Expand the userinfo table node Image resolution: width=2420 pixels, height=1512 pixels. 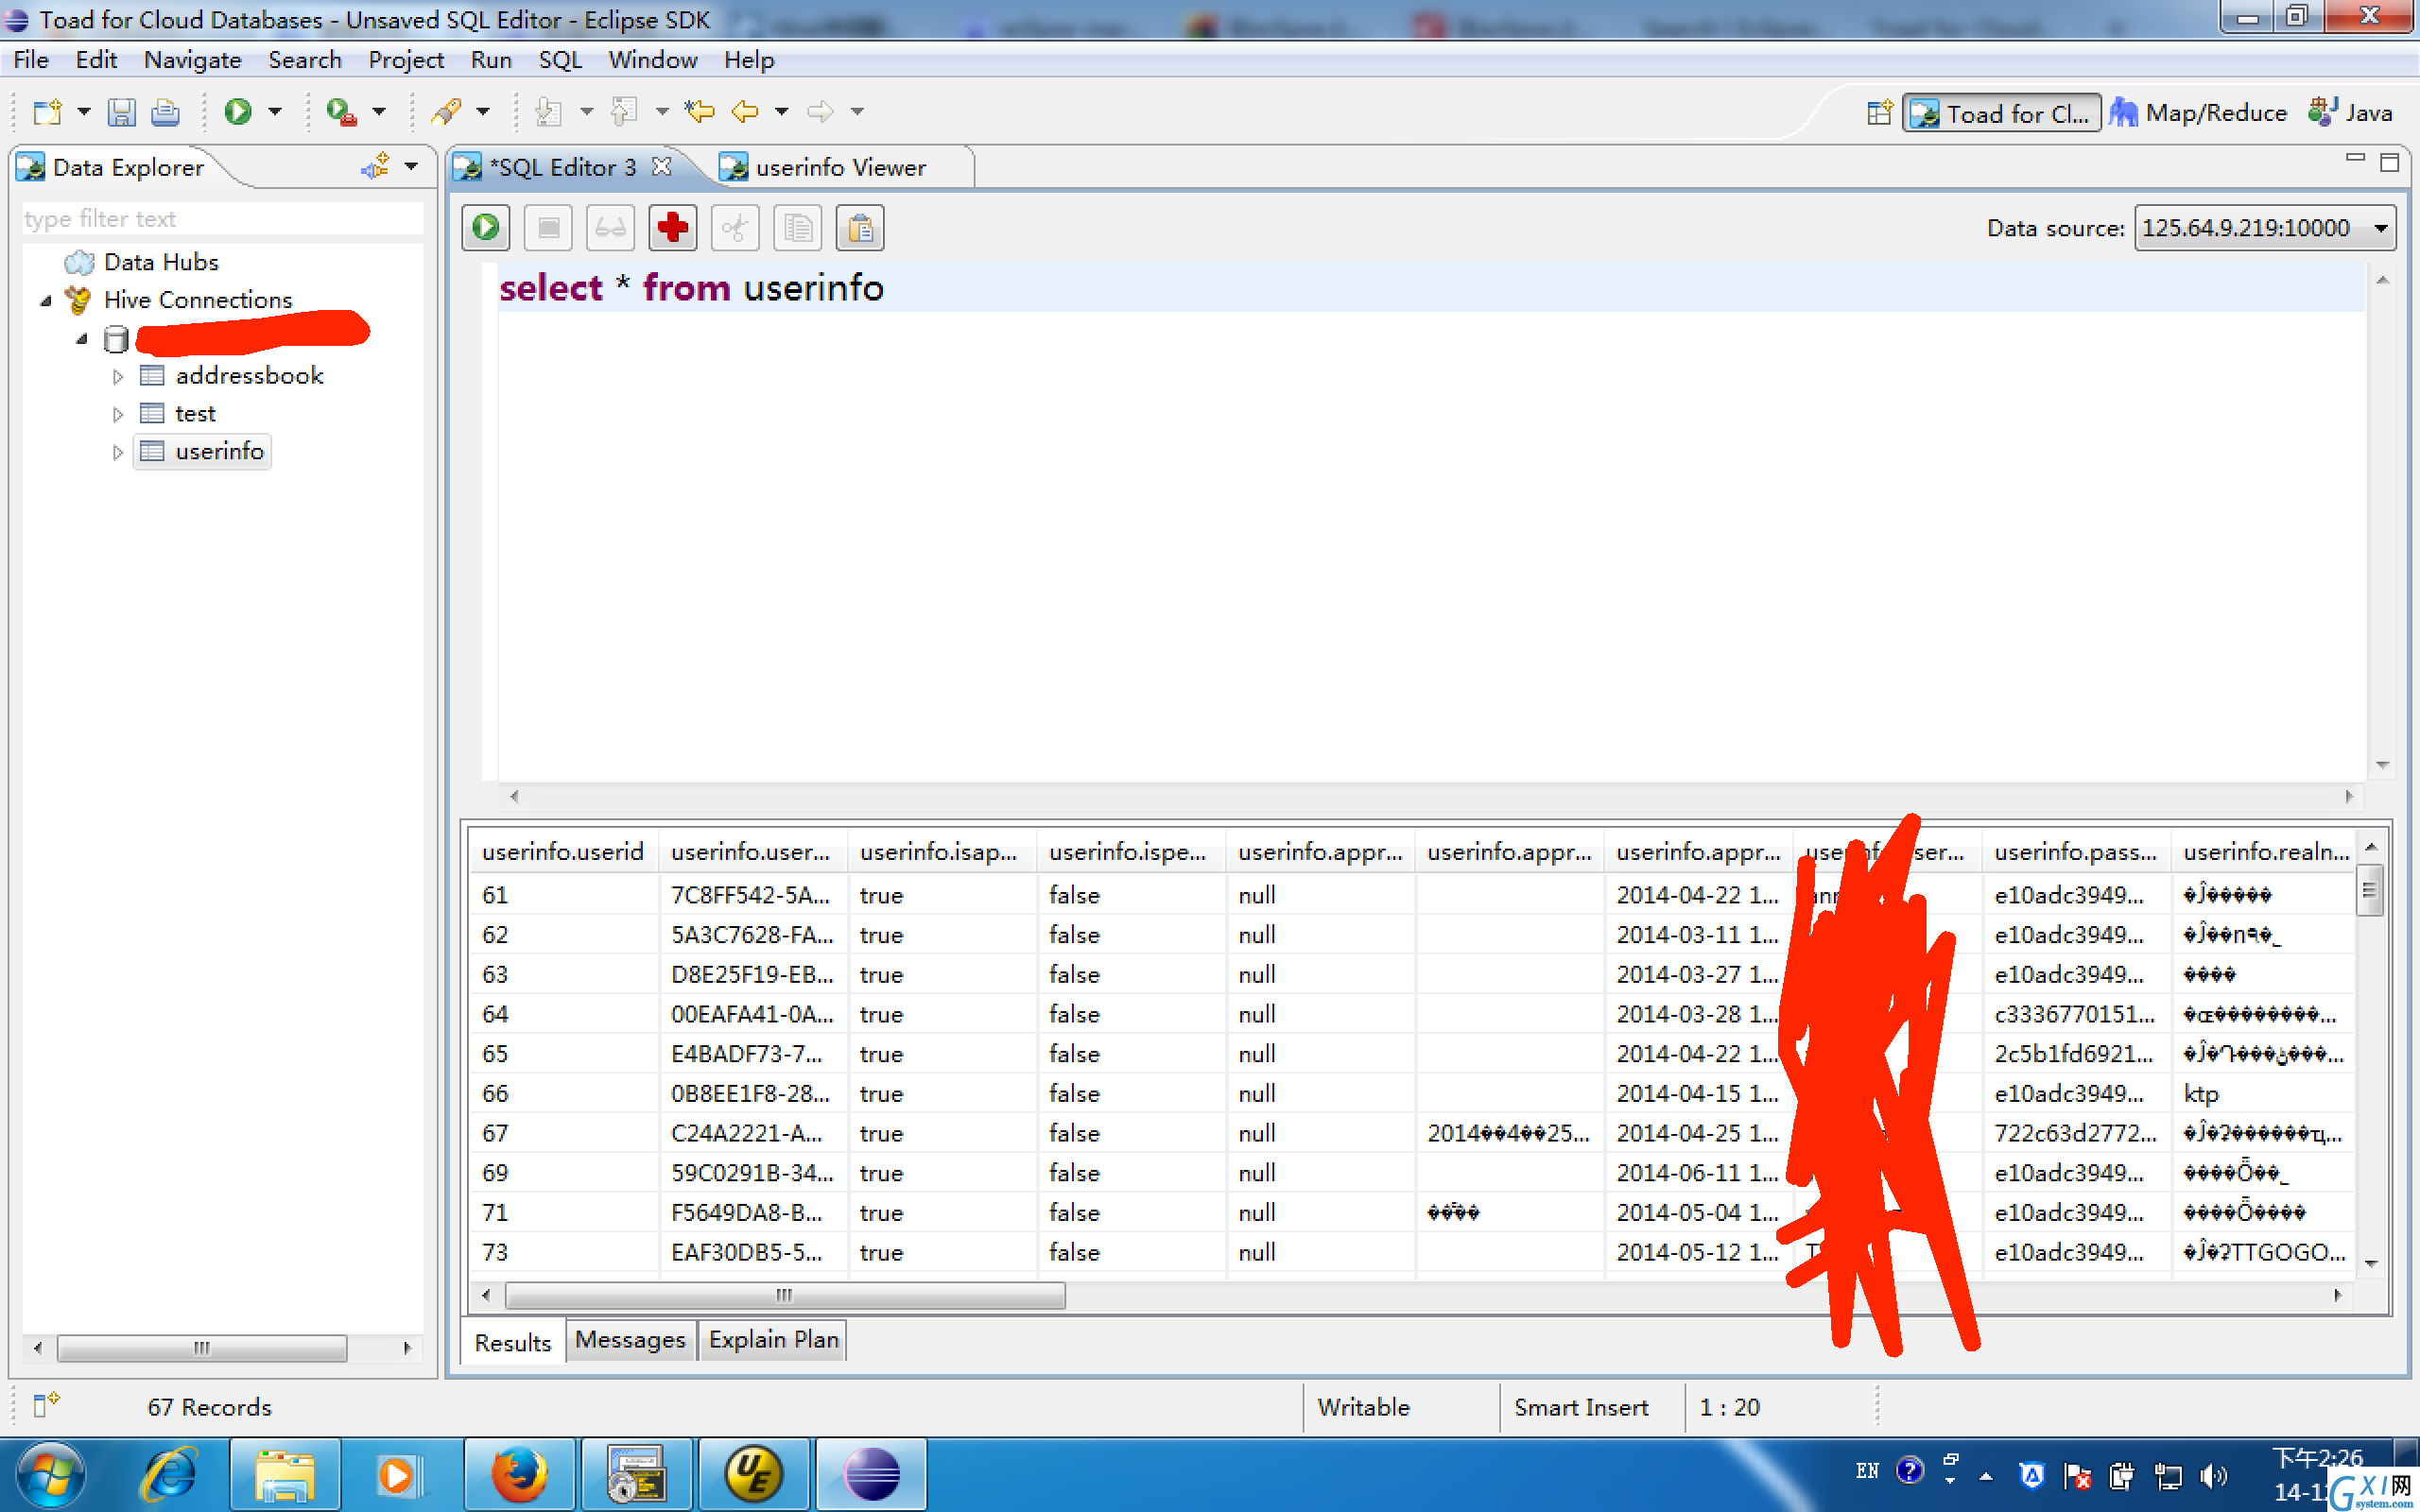[x=118, y=452]
